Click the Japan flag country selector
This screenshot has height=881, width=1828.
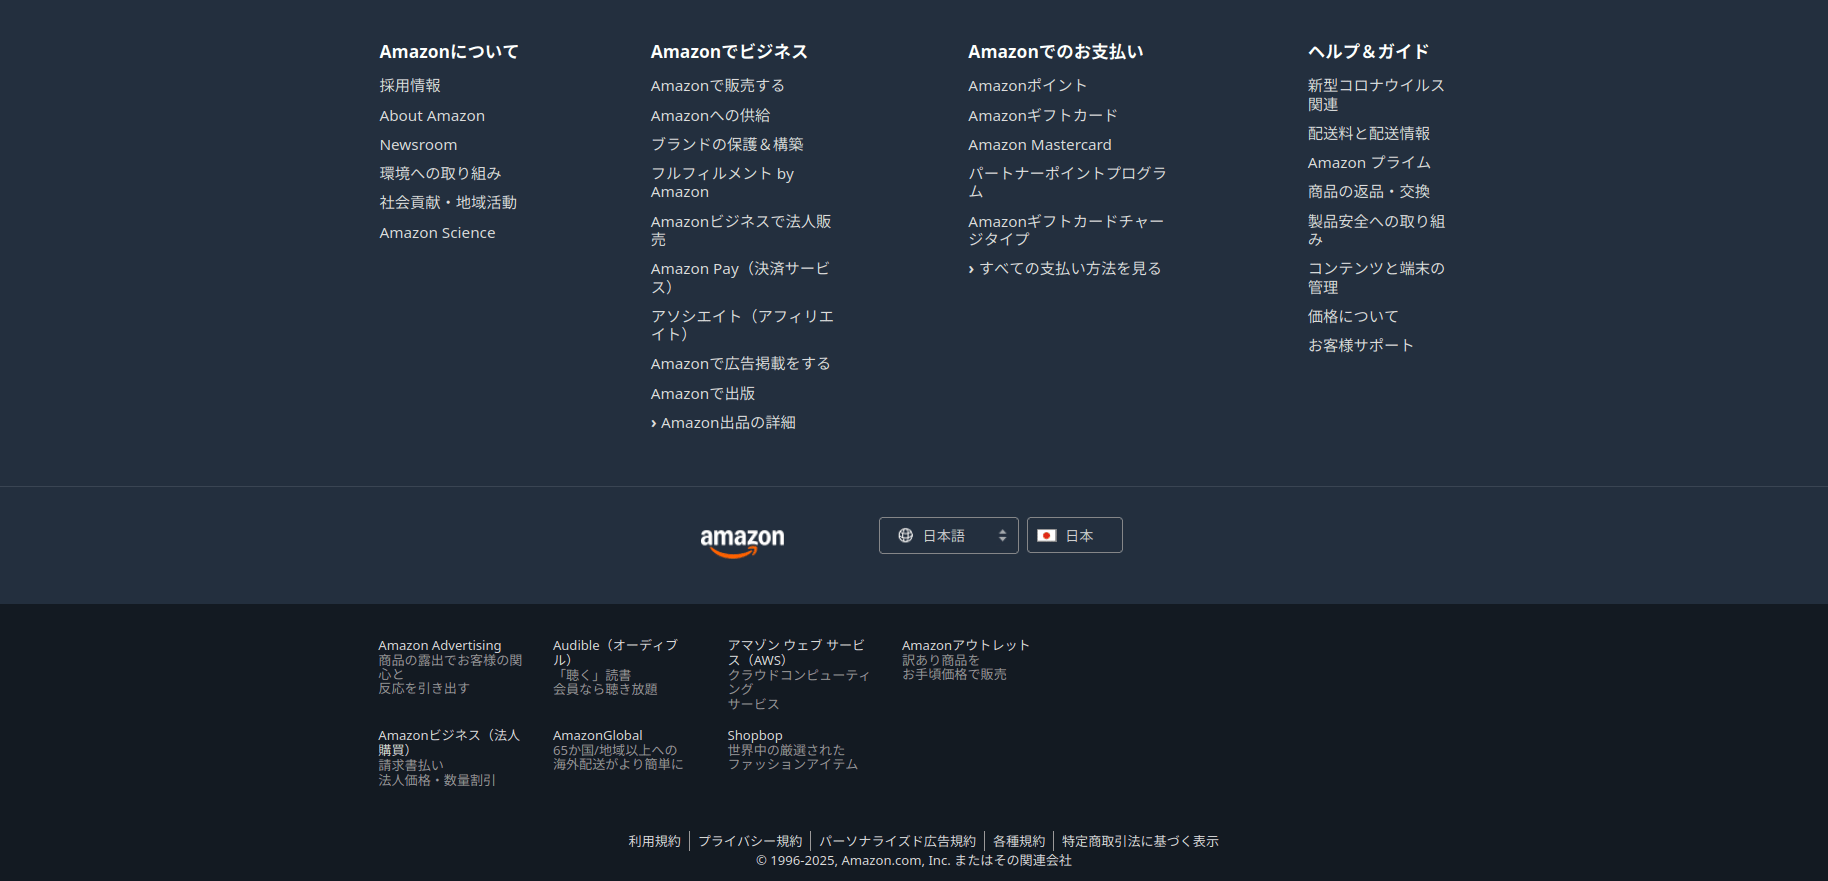coord(1074,536)
